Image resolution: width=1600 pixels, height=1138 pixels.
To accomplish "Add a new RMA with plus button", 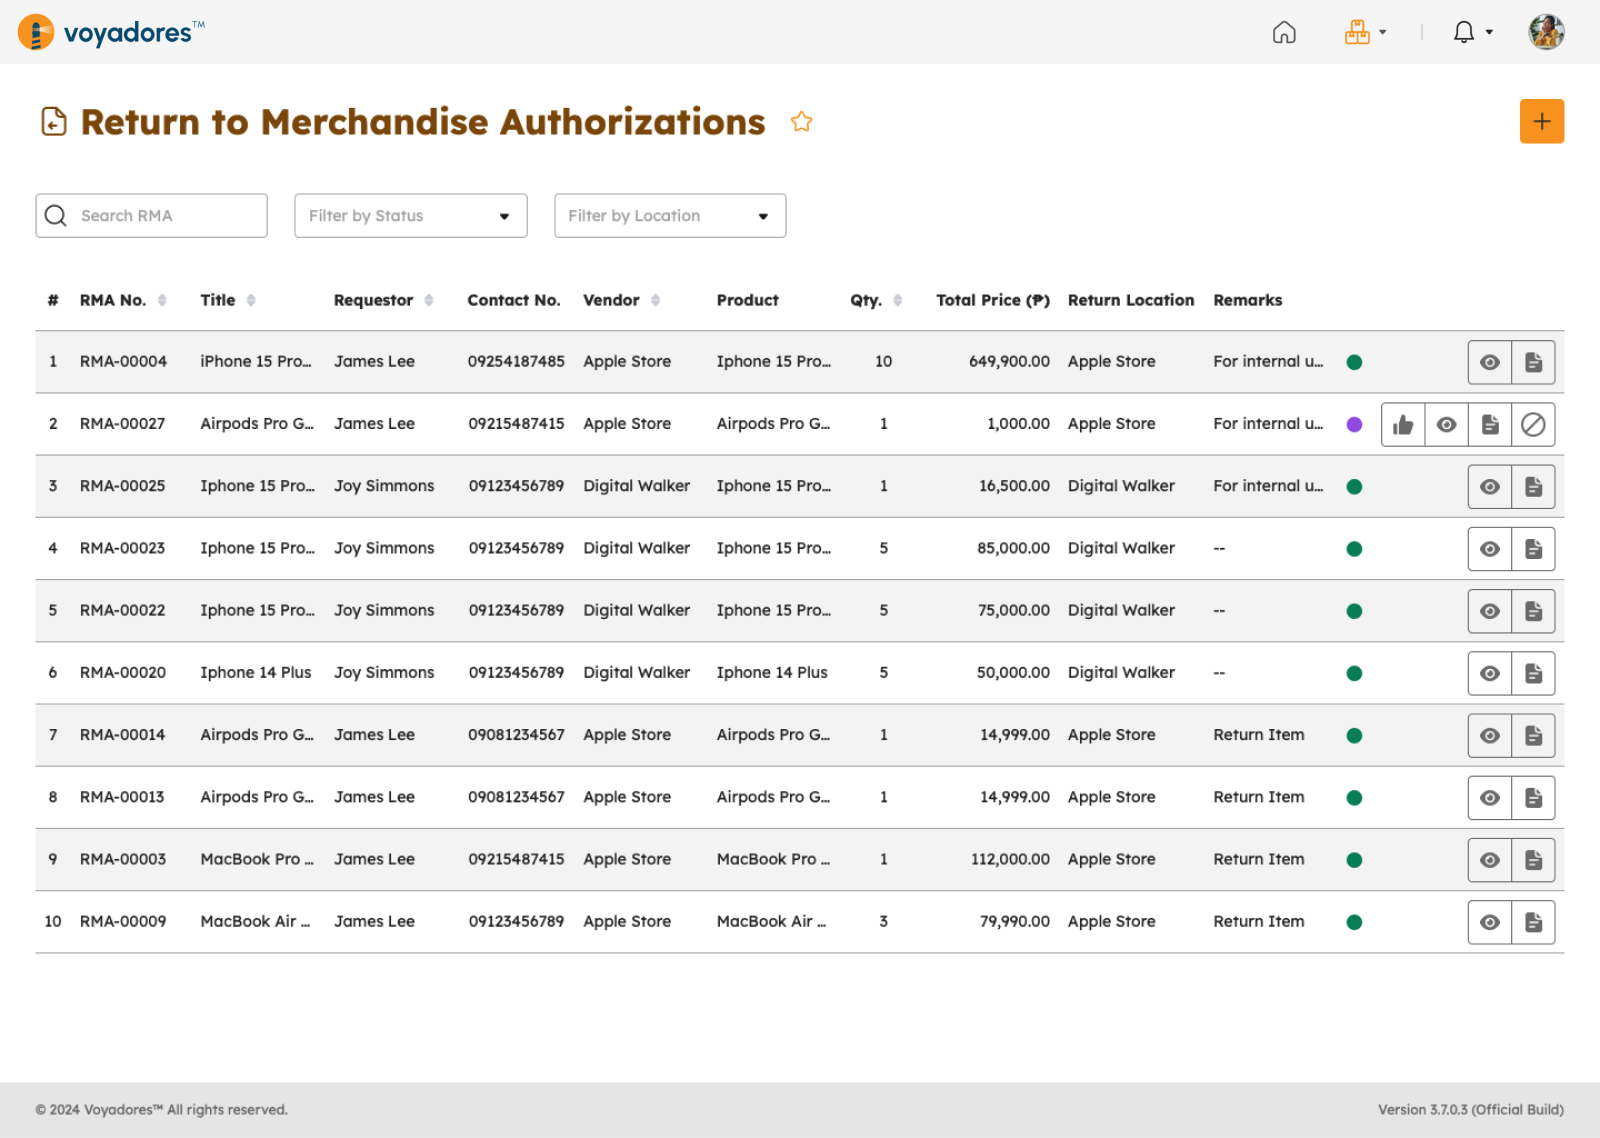I will 1542,121.
